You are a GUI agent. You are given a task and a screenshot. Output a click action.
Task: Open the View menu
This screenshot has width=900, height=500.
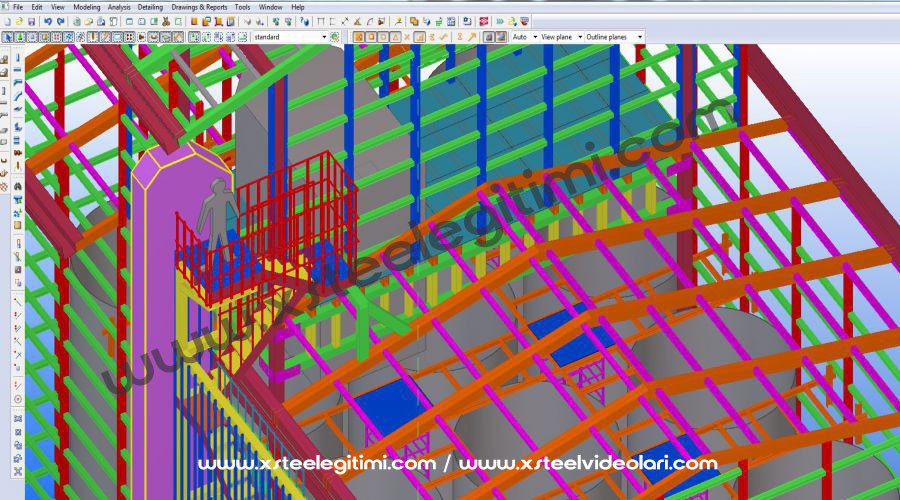[x=57, y=7]
